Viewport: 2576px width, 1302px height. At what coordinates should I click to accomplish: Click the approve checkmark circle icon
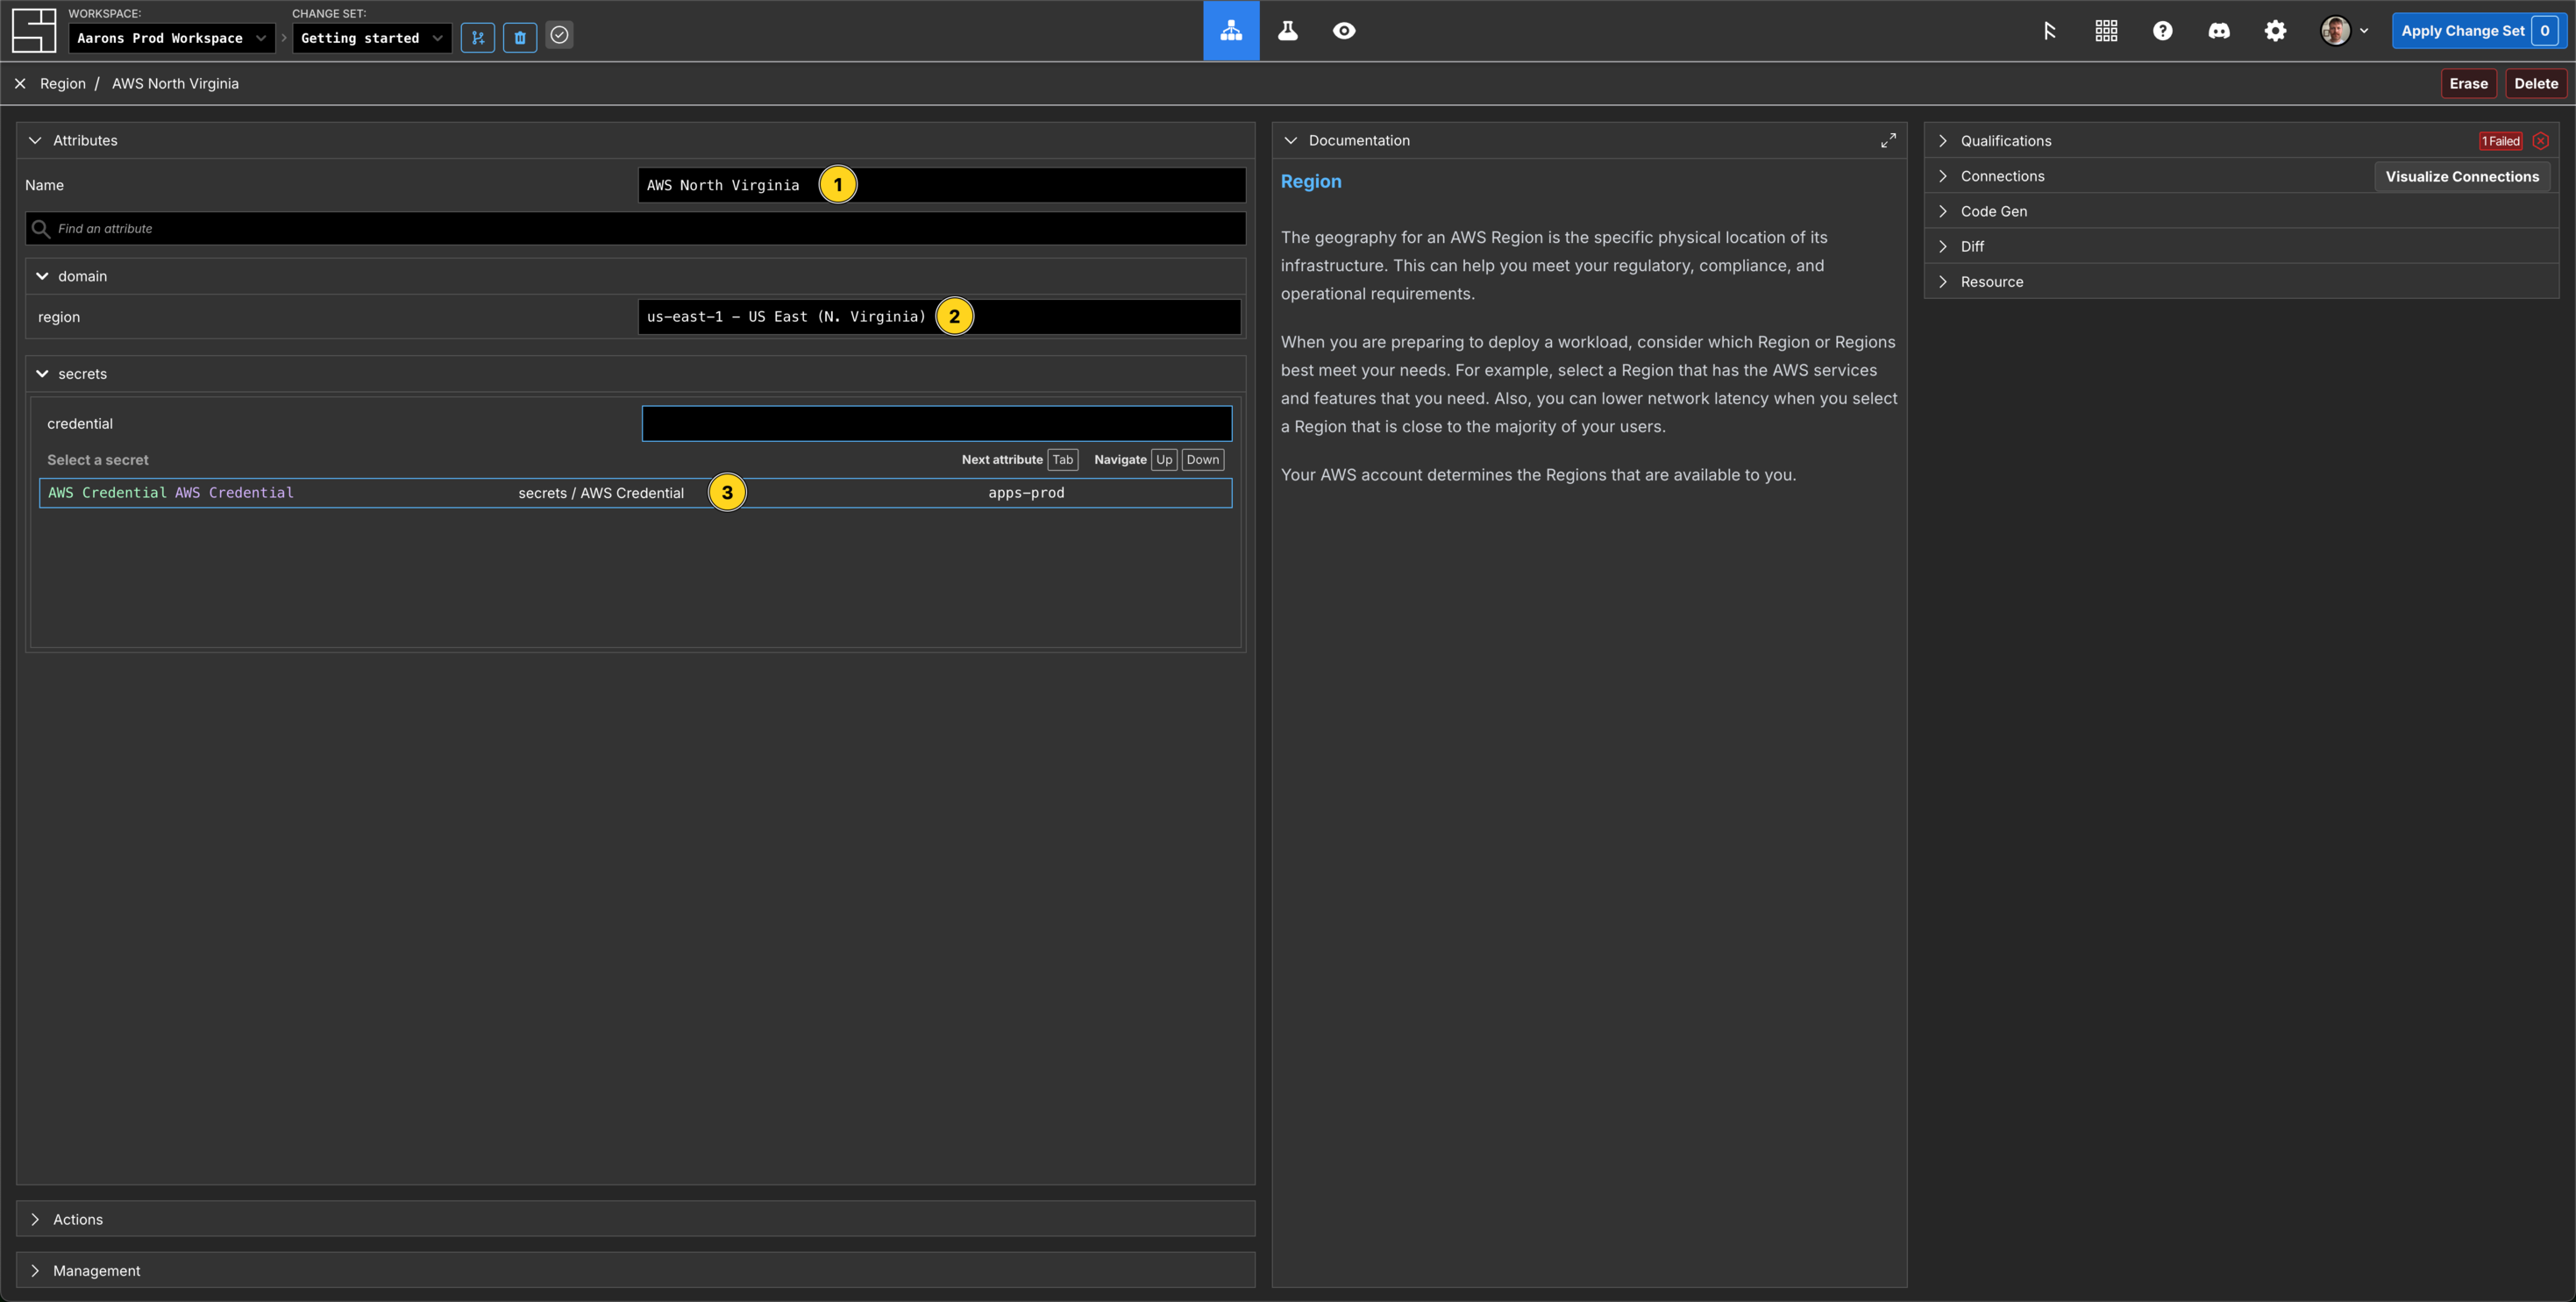tap(560, 35)
